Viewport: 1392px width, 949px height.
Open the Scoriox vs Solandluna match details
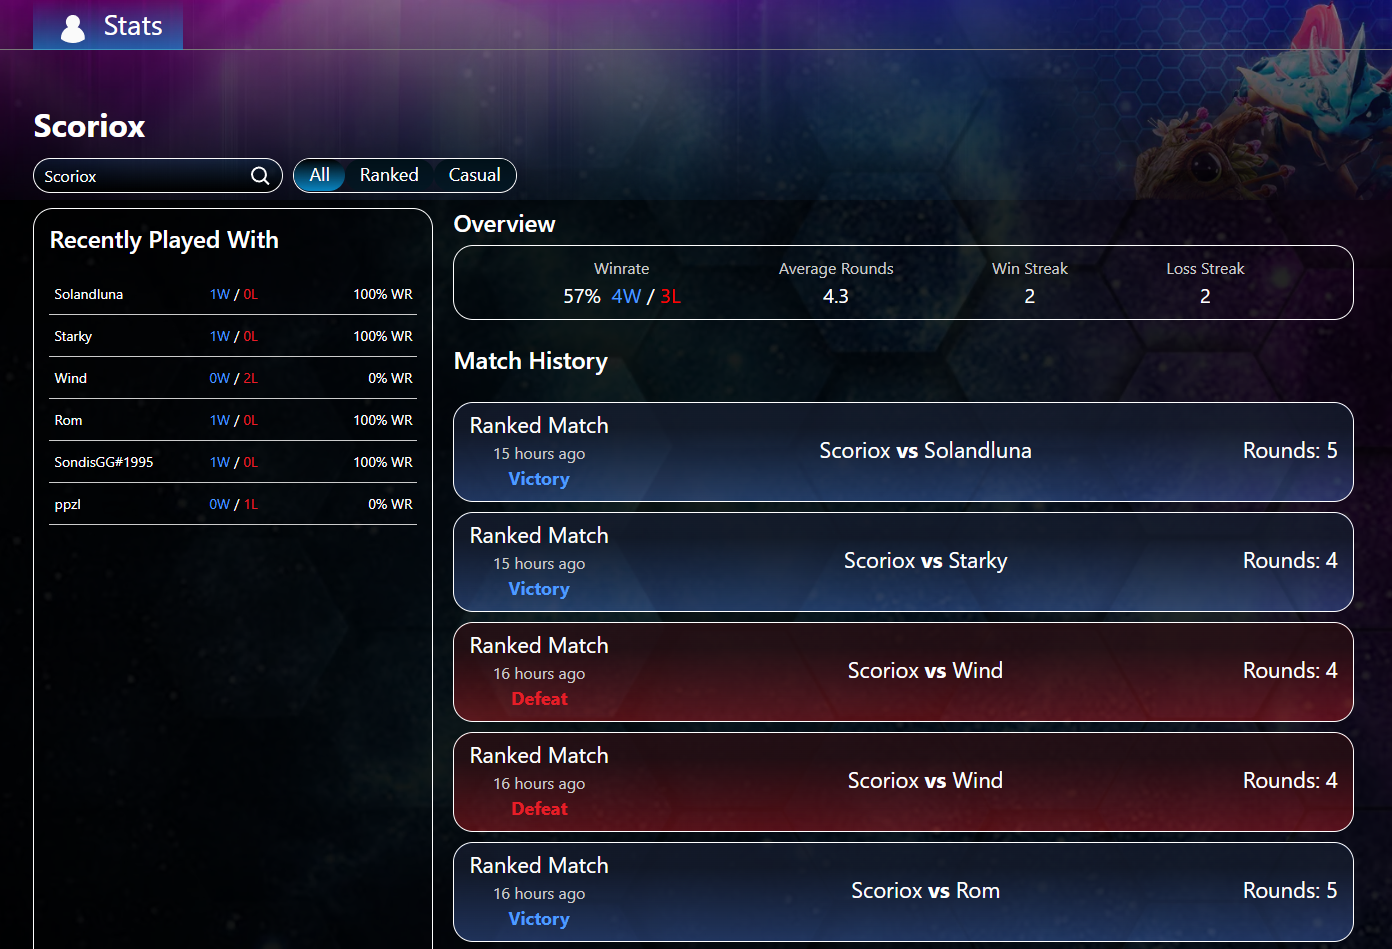(x=903, y=451)
